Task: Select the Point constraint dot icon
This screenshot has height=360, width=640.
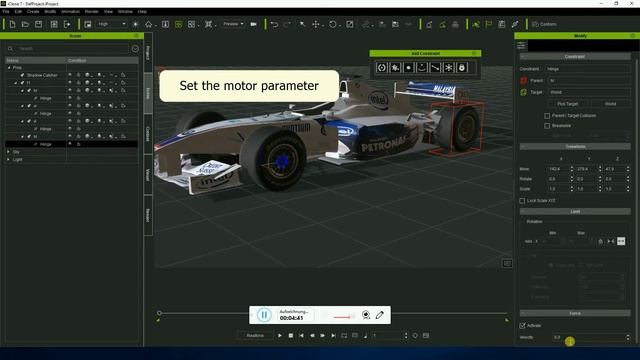Action: [409, 68]
